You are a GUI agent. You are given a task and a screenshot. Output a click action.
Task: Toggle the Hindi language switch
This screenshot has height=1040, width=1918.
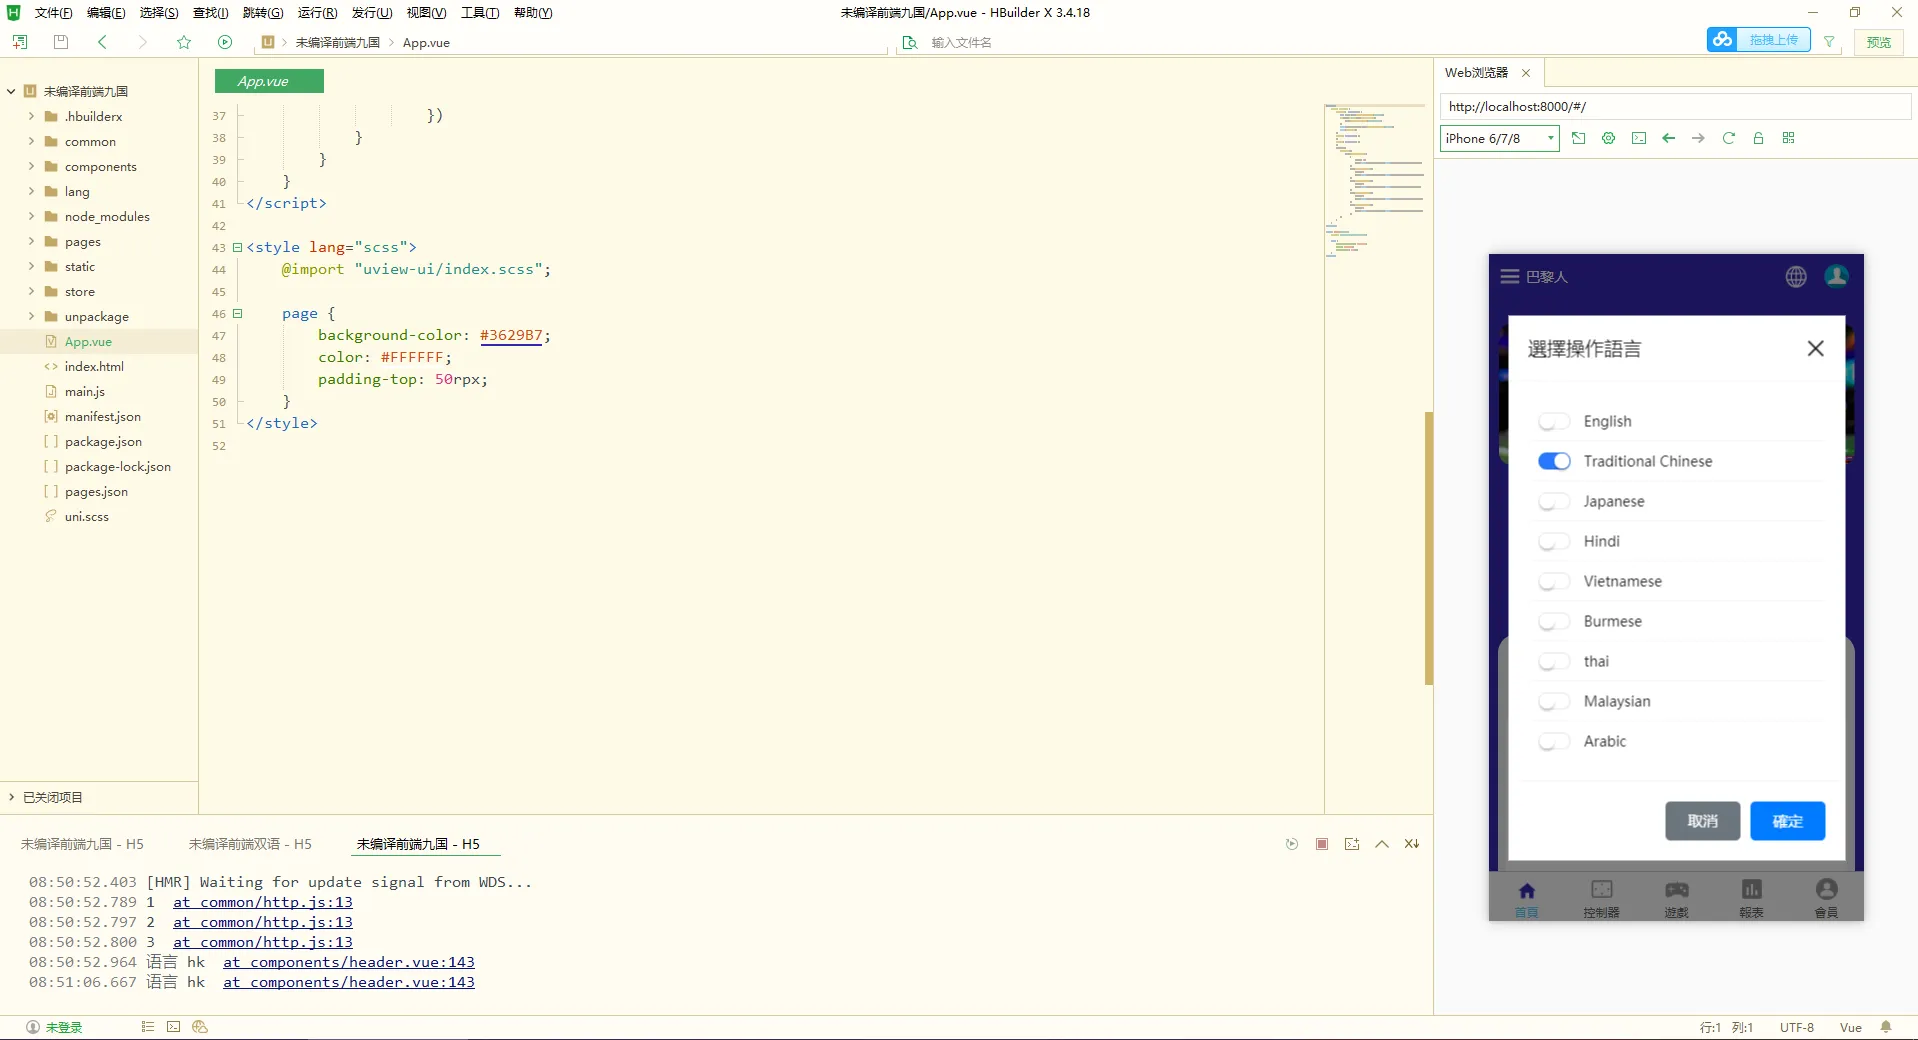coord(1554,541)
